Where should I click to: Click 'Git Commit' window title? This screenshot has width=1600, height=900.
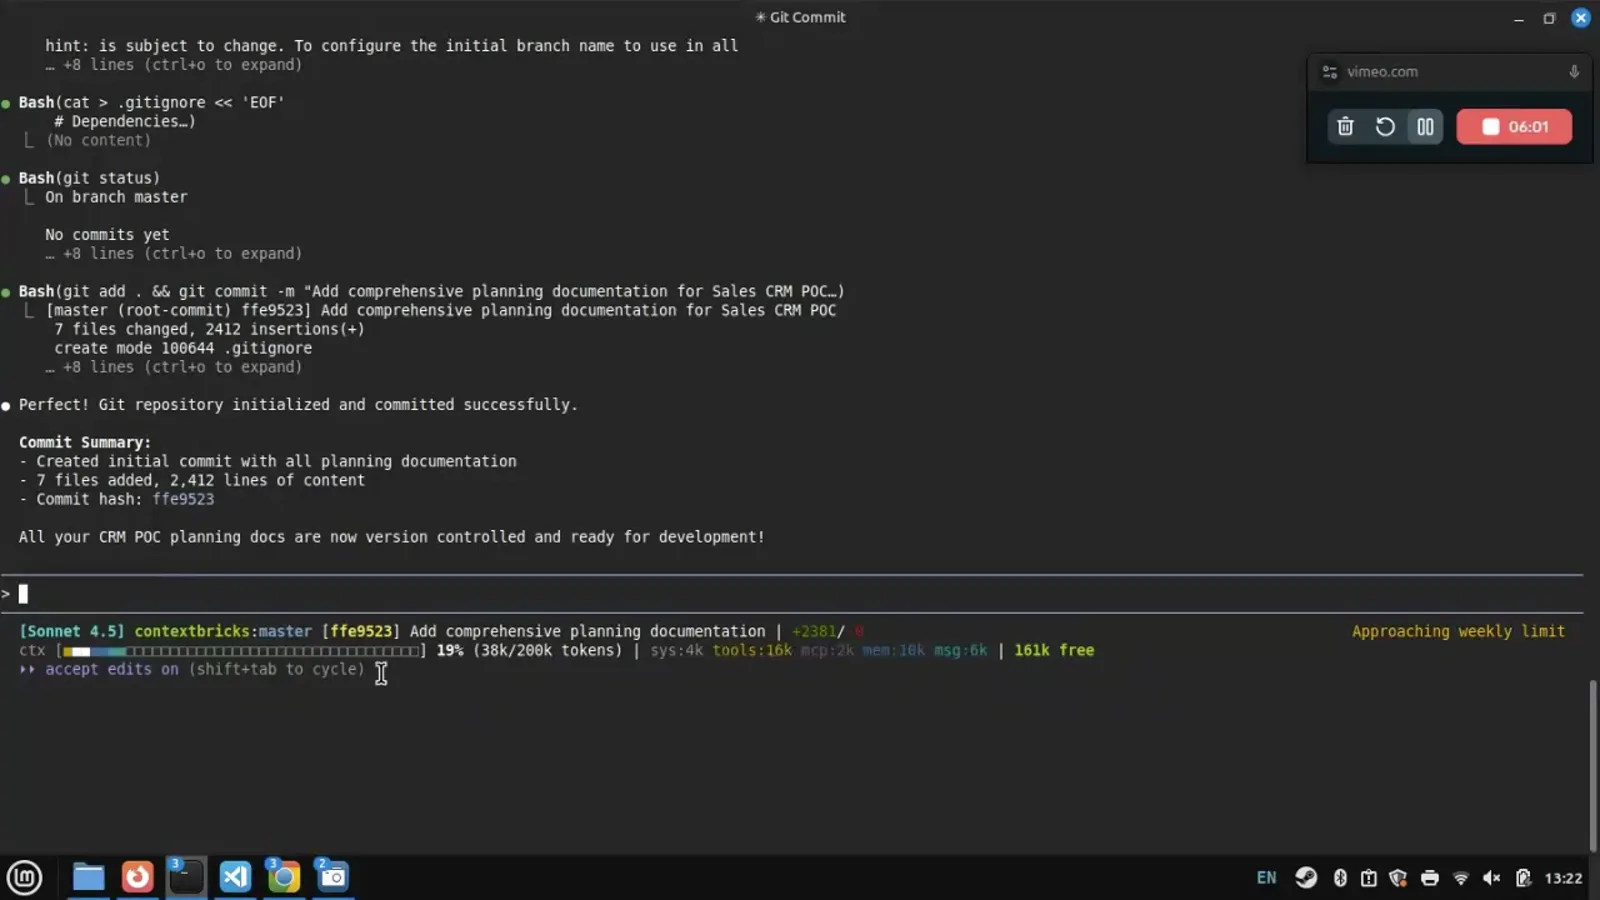coord(807,17)
